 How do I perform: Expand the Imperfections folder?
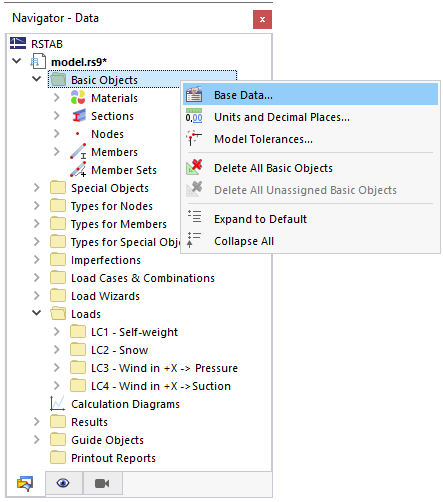[x=37, y=260]
